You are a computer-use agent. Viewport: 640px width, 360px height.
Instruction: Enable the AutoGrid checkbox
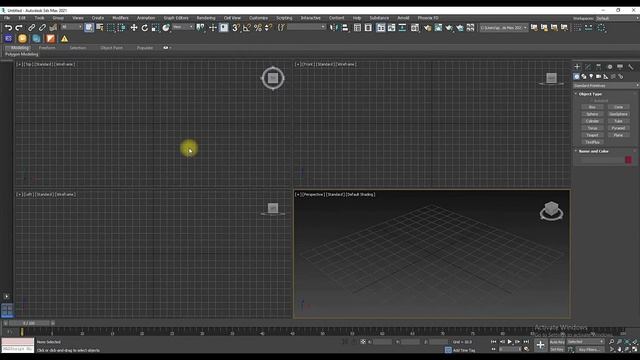coord(591,100)
